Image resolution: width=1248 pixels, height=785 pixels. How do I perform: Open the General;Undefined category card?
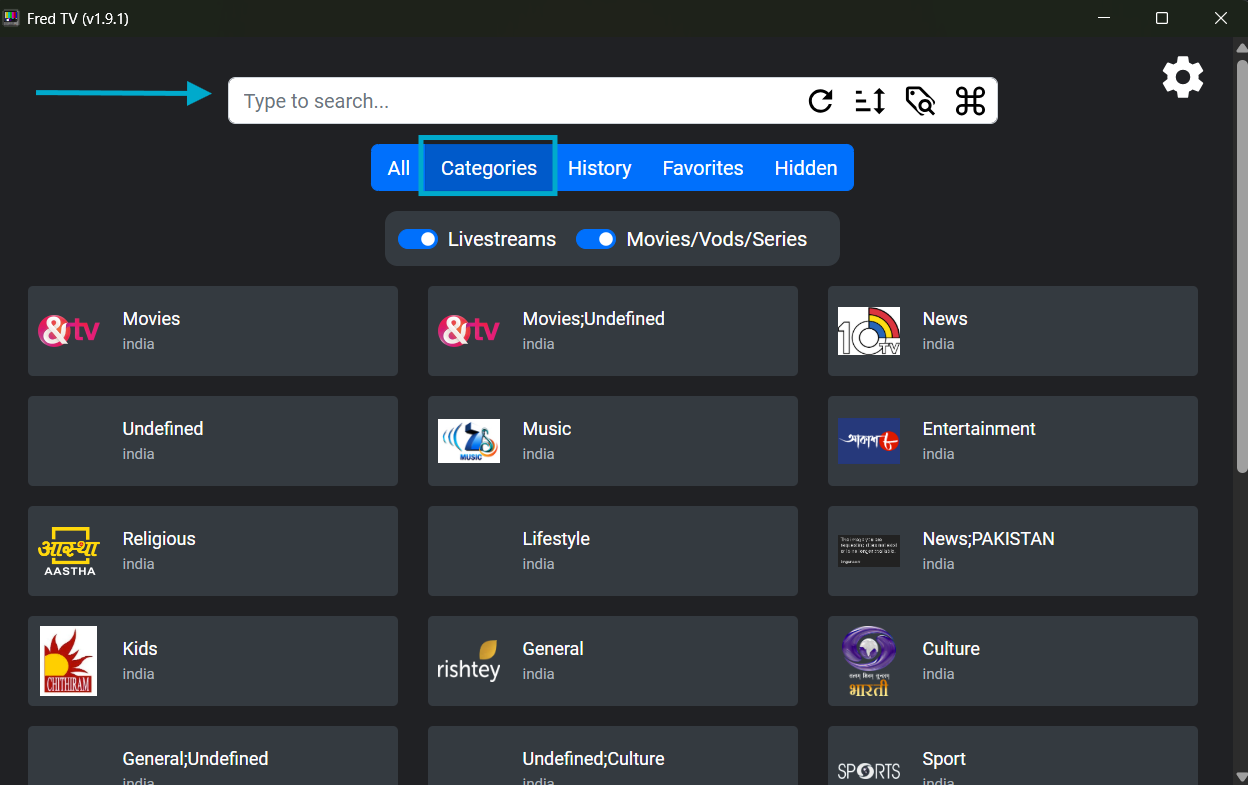[213, 756]
